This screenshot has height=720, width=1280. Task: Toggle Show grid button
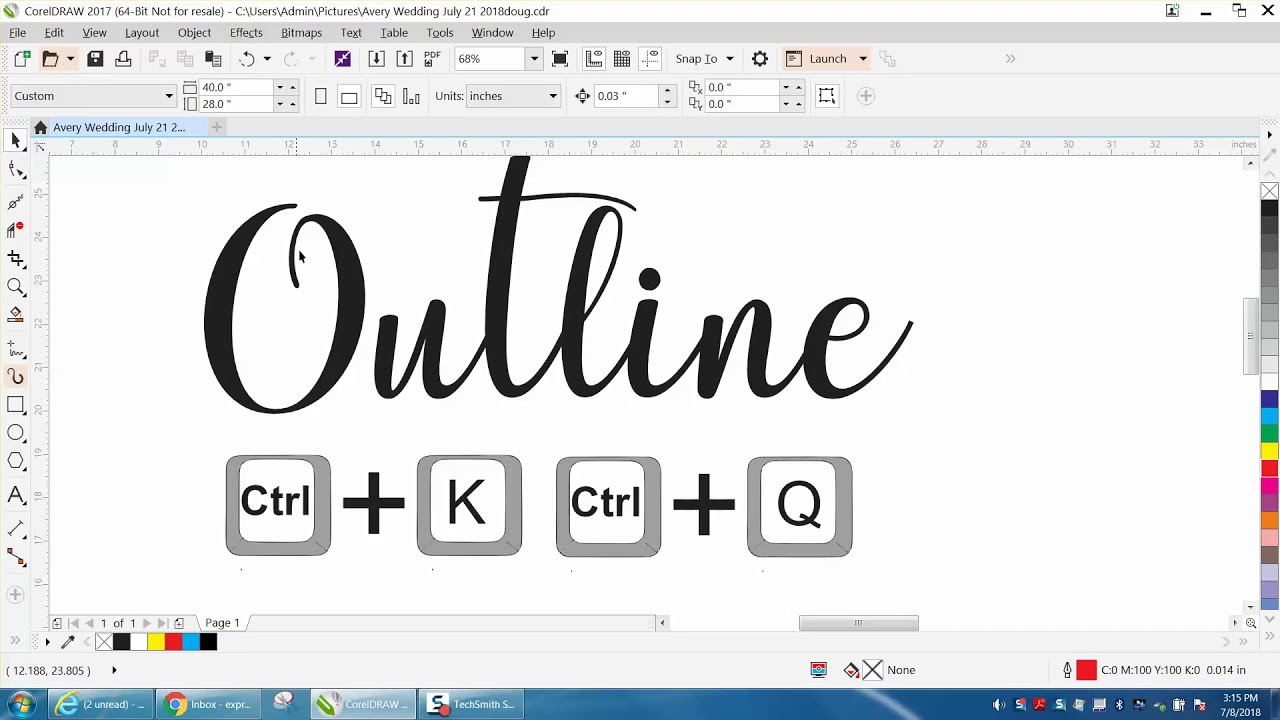click(x=622, y=59)
